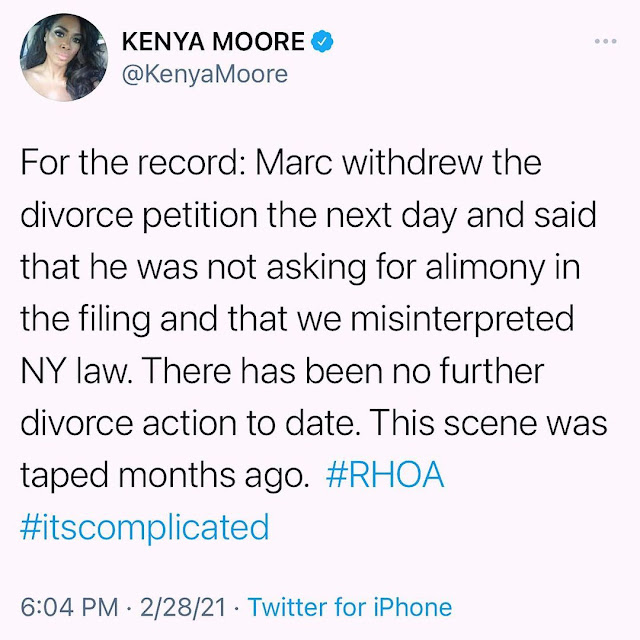Open the tweet's three-dot more options menu
640x640 pixels.
[x=606, y=41]
